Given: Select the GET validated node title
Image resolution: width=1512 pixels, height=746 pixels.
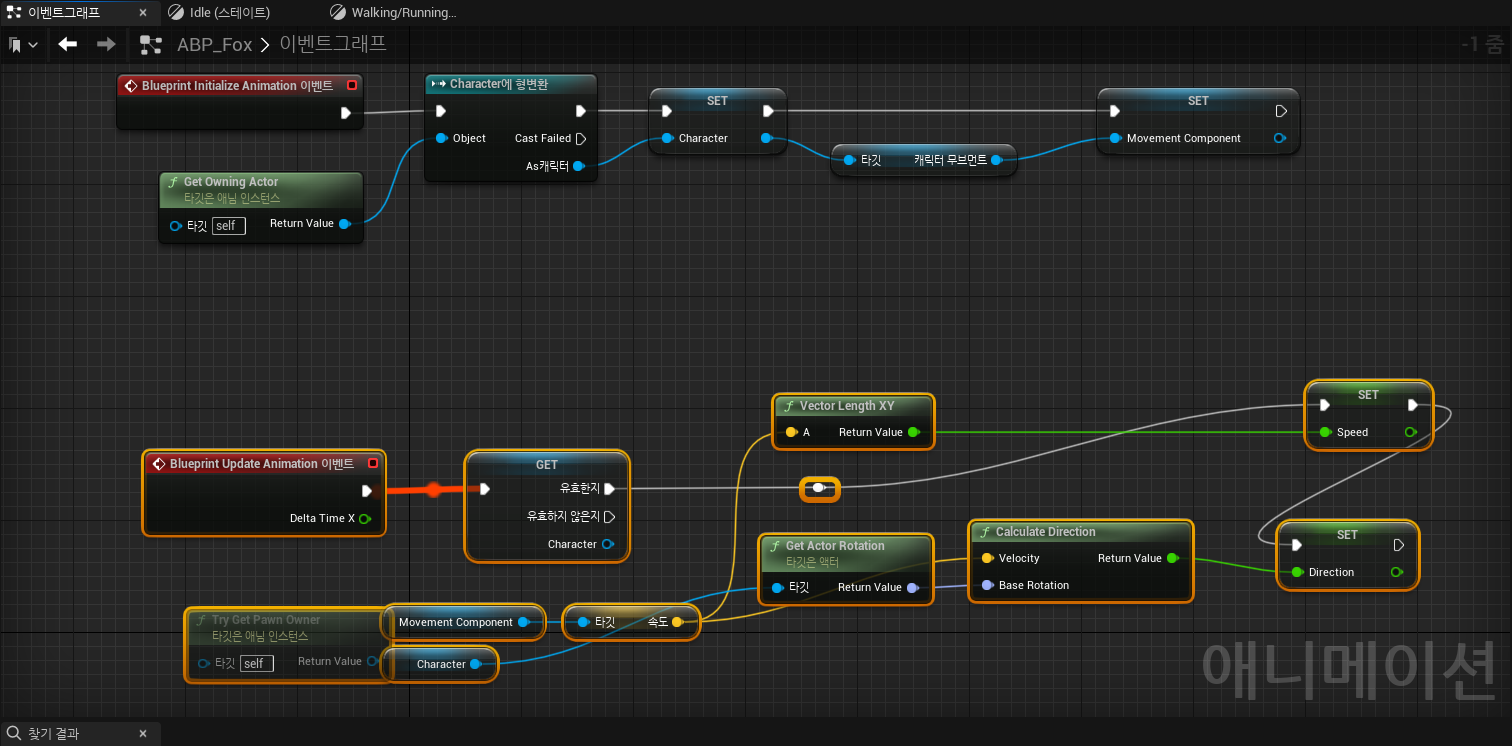Looking at the screenshot, I should coord(547,464).
